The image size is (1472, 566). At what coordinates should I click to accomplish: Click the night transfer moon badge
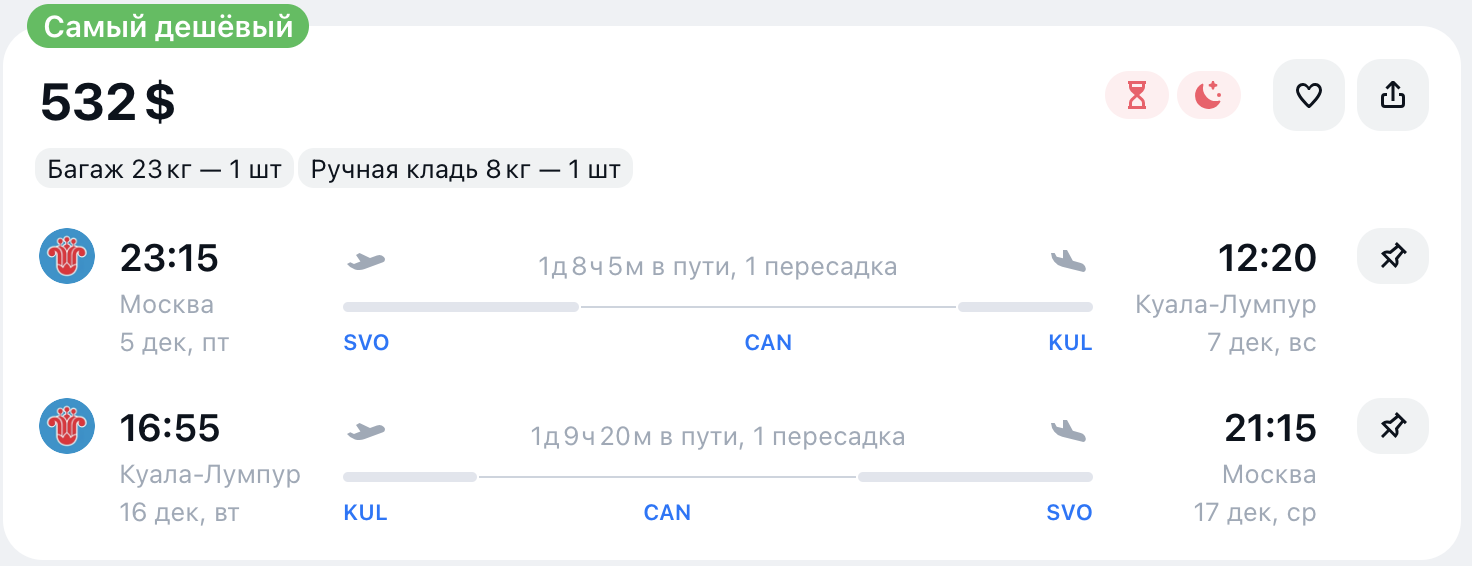pos(1209,96)
